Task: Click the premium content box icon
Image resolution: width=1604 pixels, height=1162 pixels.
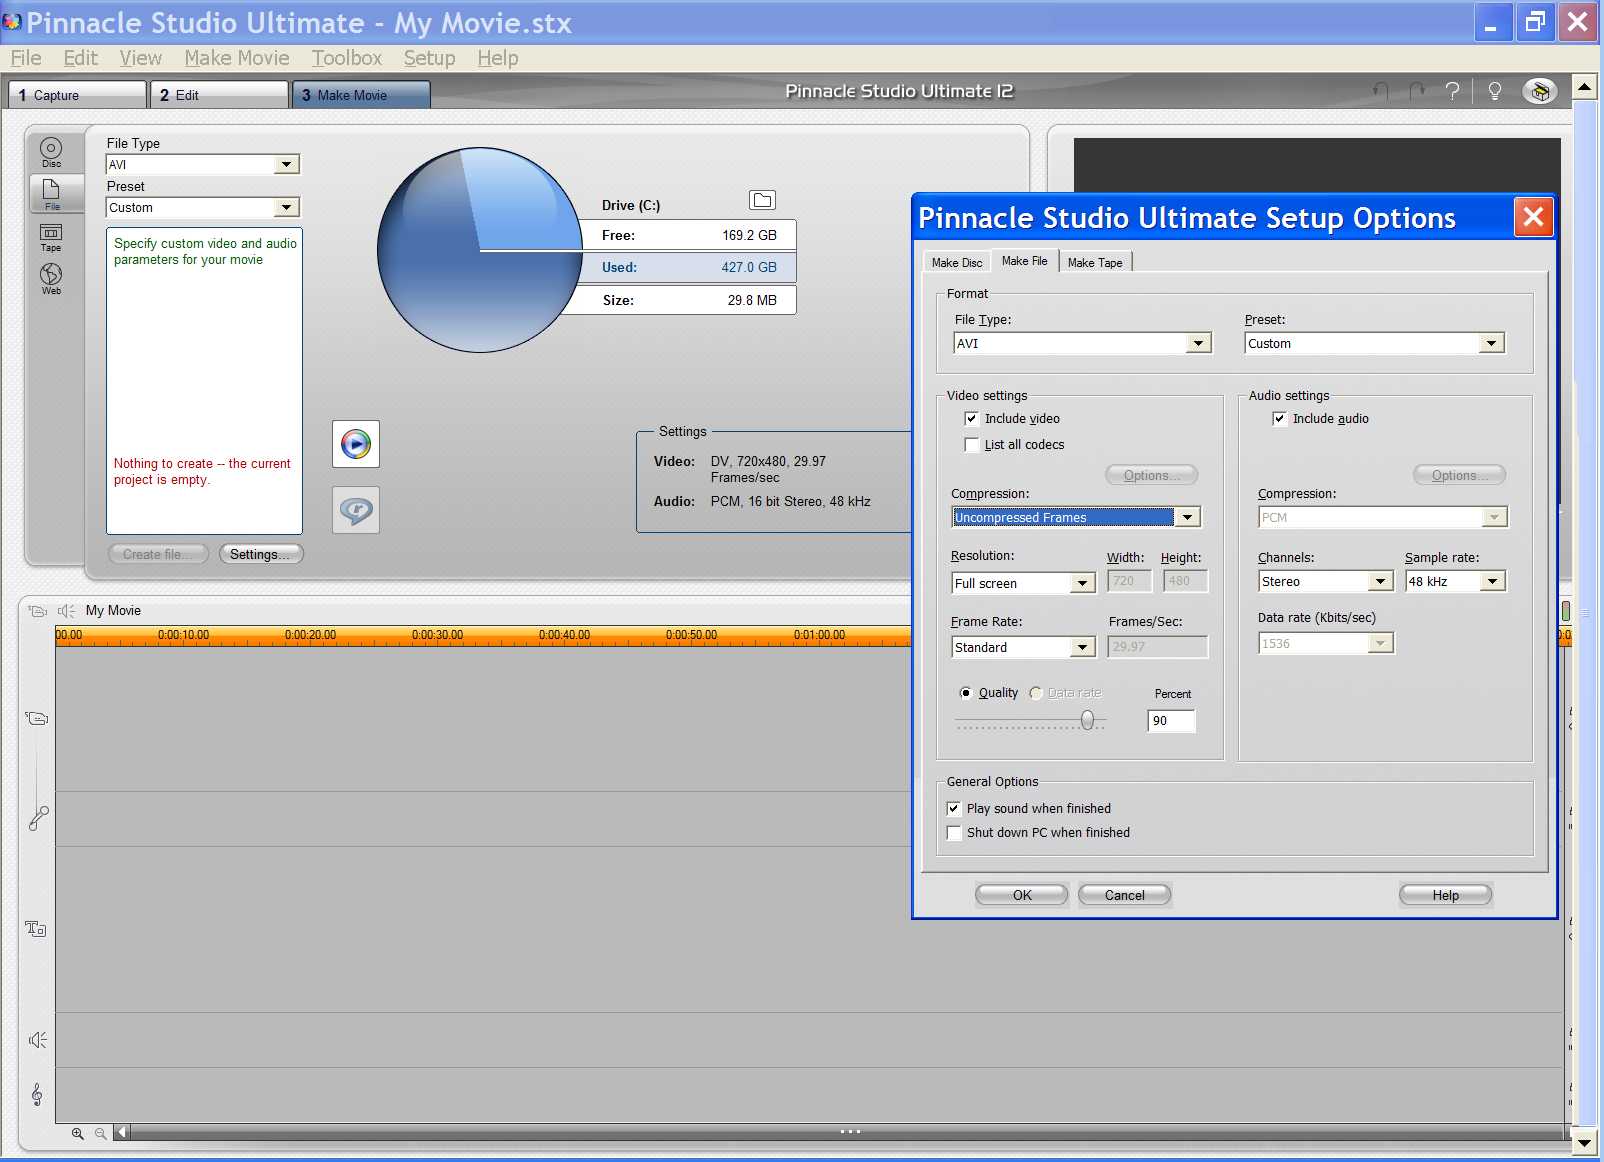Action: click(1540, 91)
